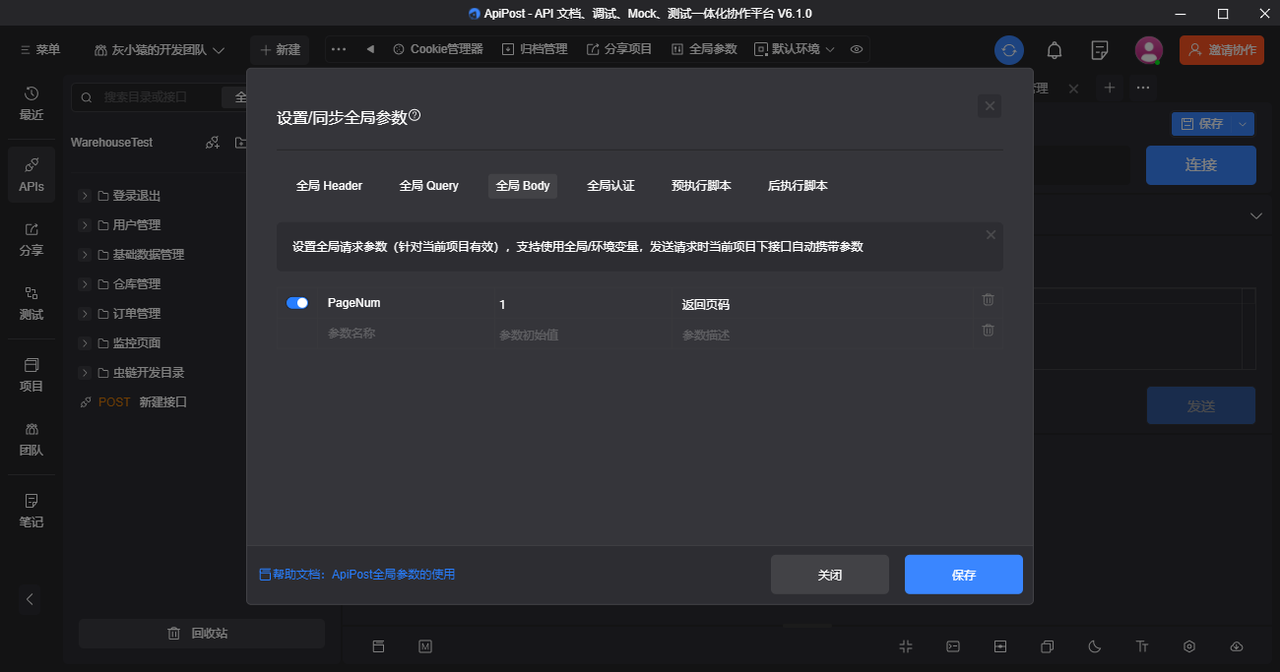Click the eye visibility icon beside 默认环境
Screen dimensions: 1280x672
(x=856, y=49)
